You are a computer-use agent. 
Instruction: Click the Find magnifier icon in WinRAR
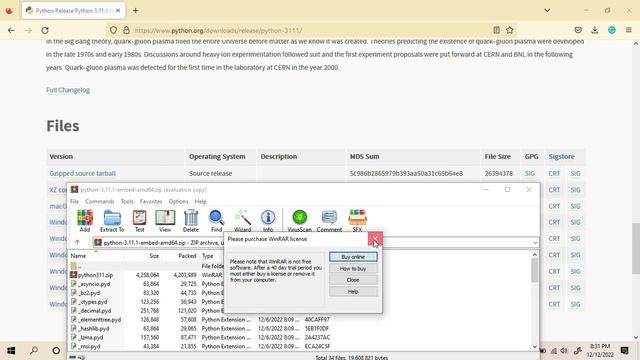216,221
